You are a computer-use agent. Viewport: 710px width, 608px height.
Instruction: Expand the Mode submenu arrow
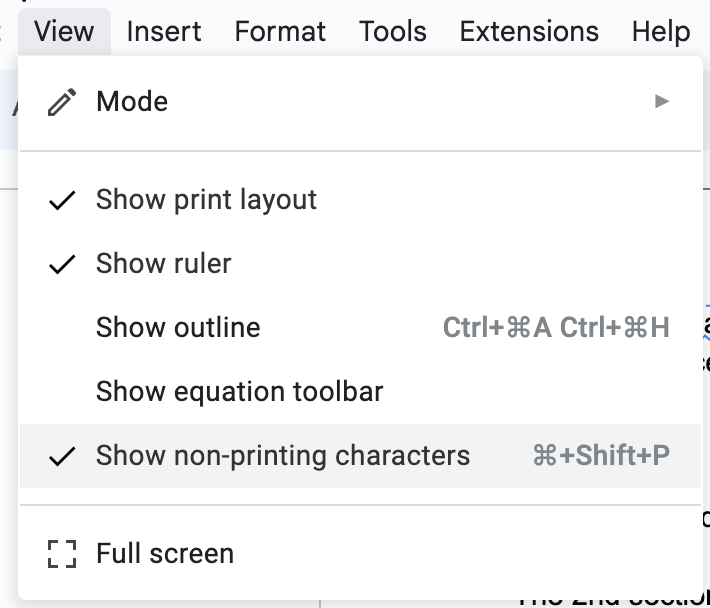tap(662, 101)
